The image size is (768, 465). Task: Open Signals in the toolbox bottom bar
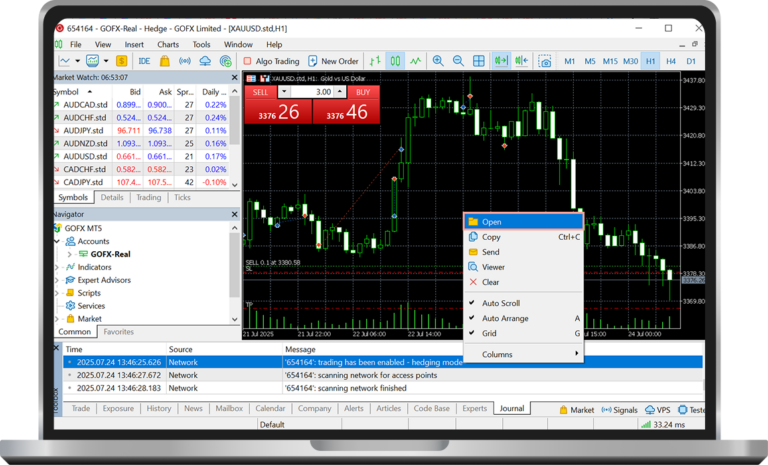click(x=620, y=410)
